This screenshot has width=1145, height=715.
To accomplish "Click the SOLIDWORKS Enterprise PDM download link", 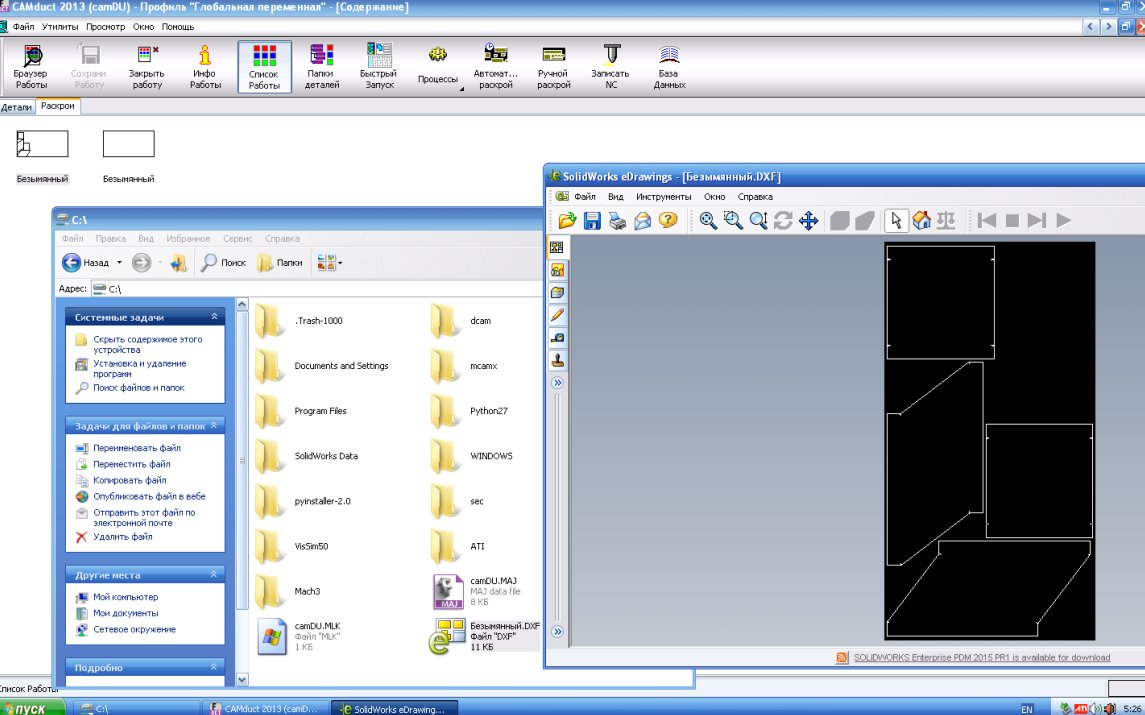I will click(x=981, y=657).
